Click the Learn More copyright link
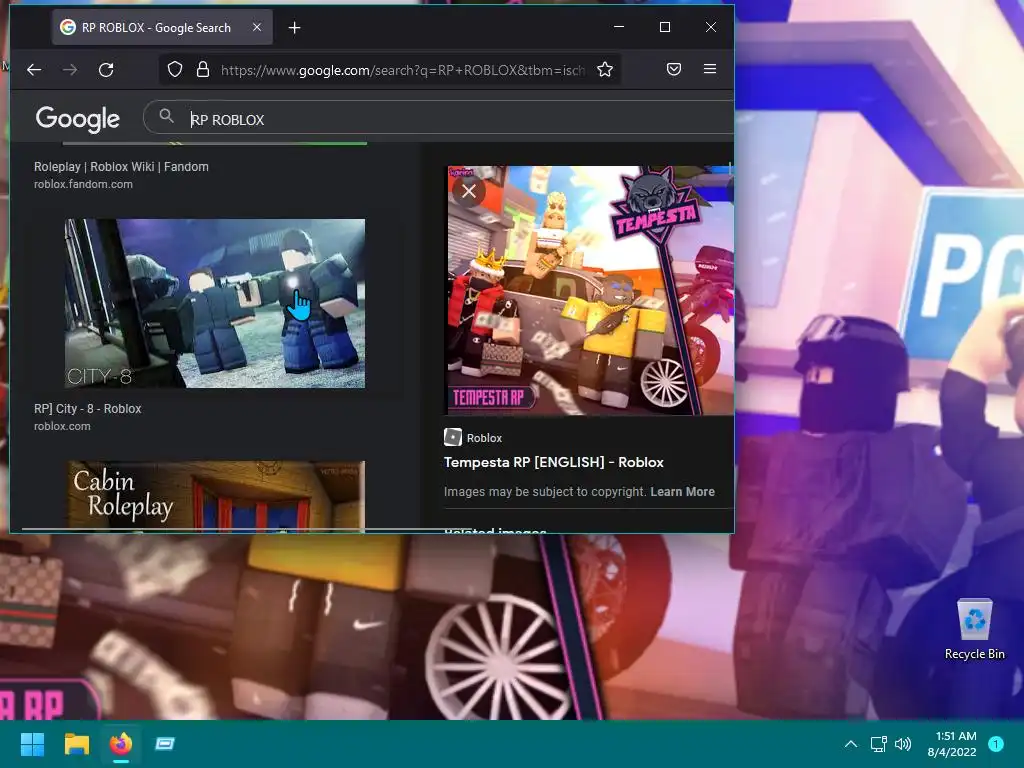1024x768 pixels. [682, 492]
